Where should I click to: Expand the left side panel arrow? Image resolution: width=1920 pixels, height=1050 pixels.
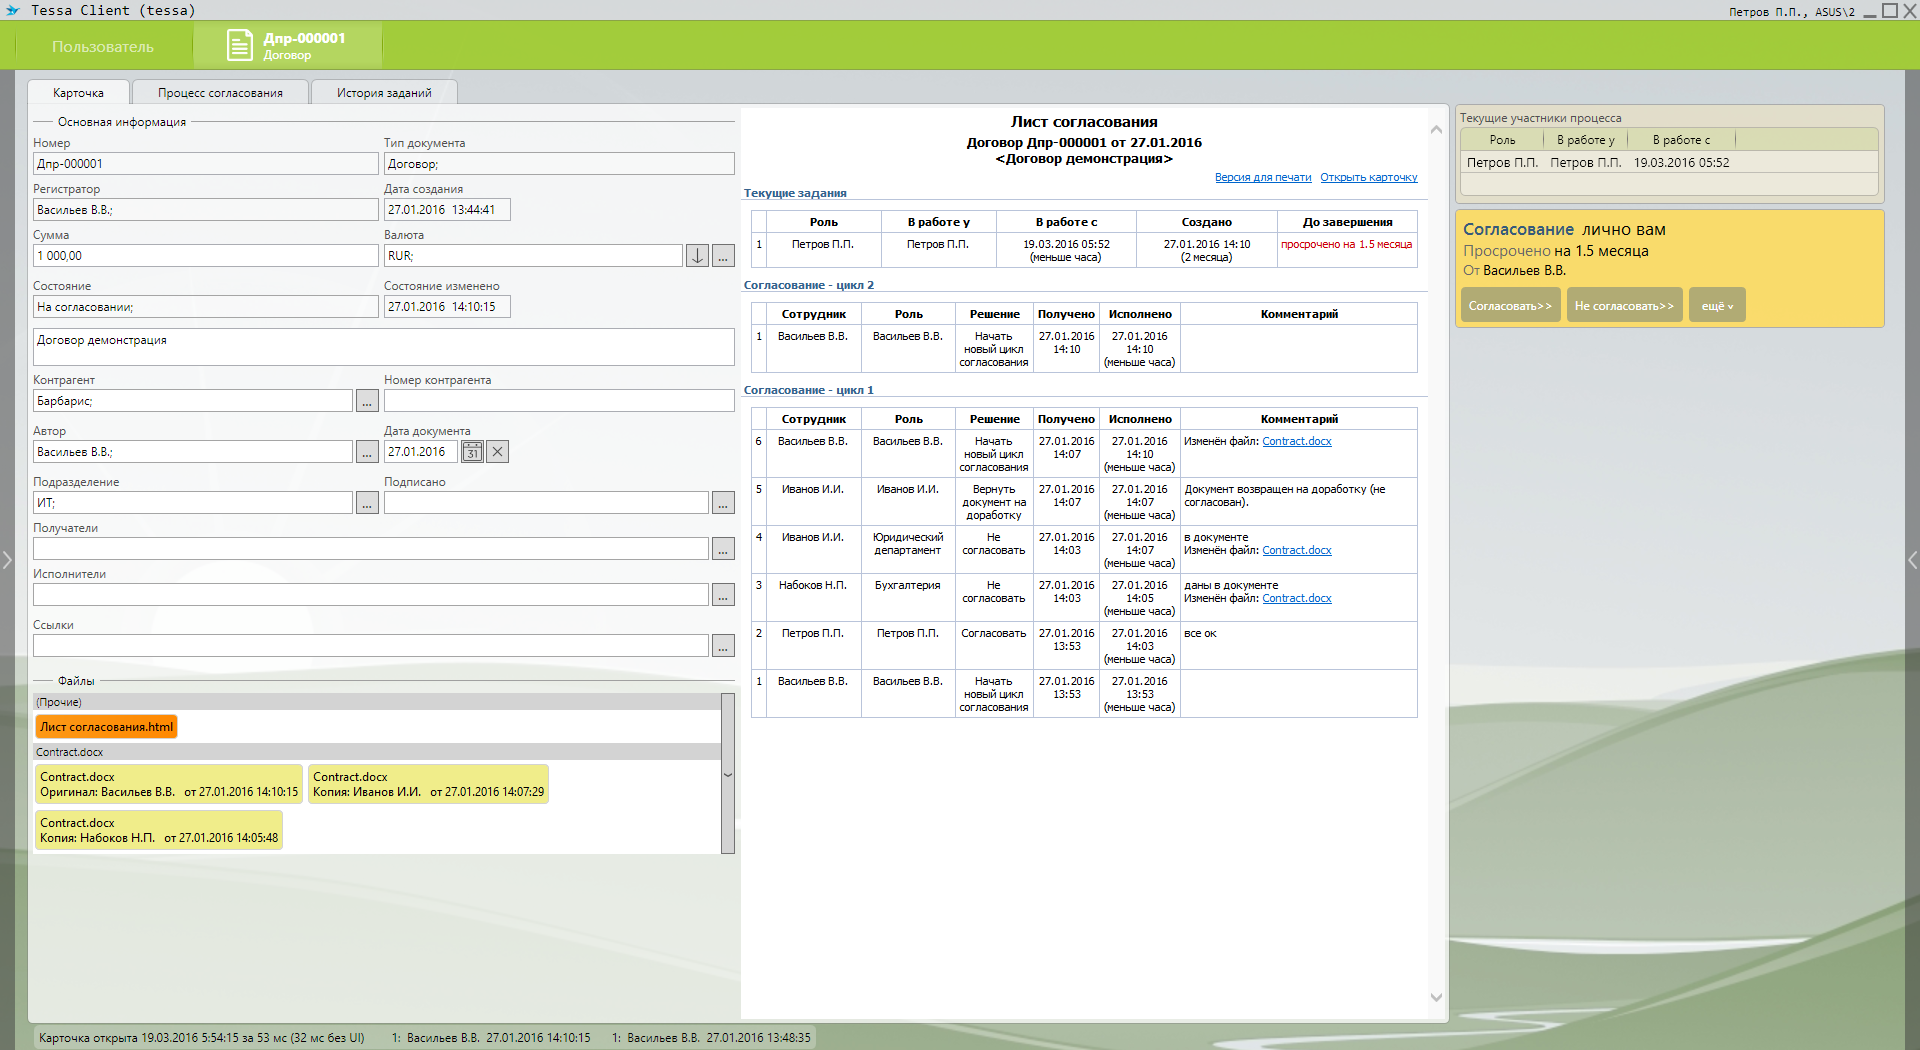pyautogui.click(x=7, y=560)
